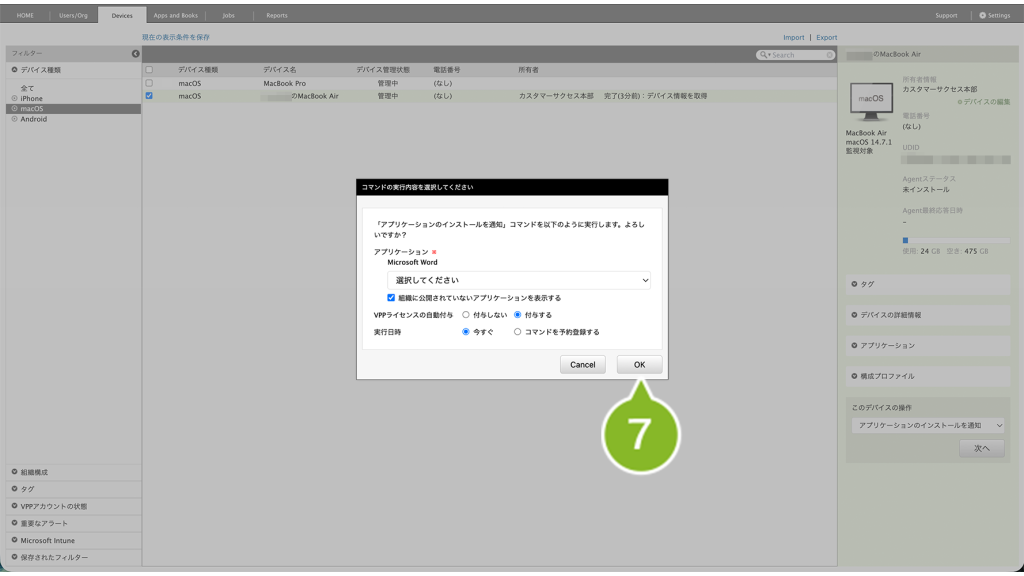The height and width of the screenshot is (576, 1024).
Task: Click the カスタマーサクセス本部 owner cell
Action: [x=556, y=96]
